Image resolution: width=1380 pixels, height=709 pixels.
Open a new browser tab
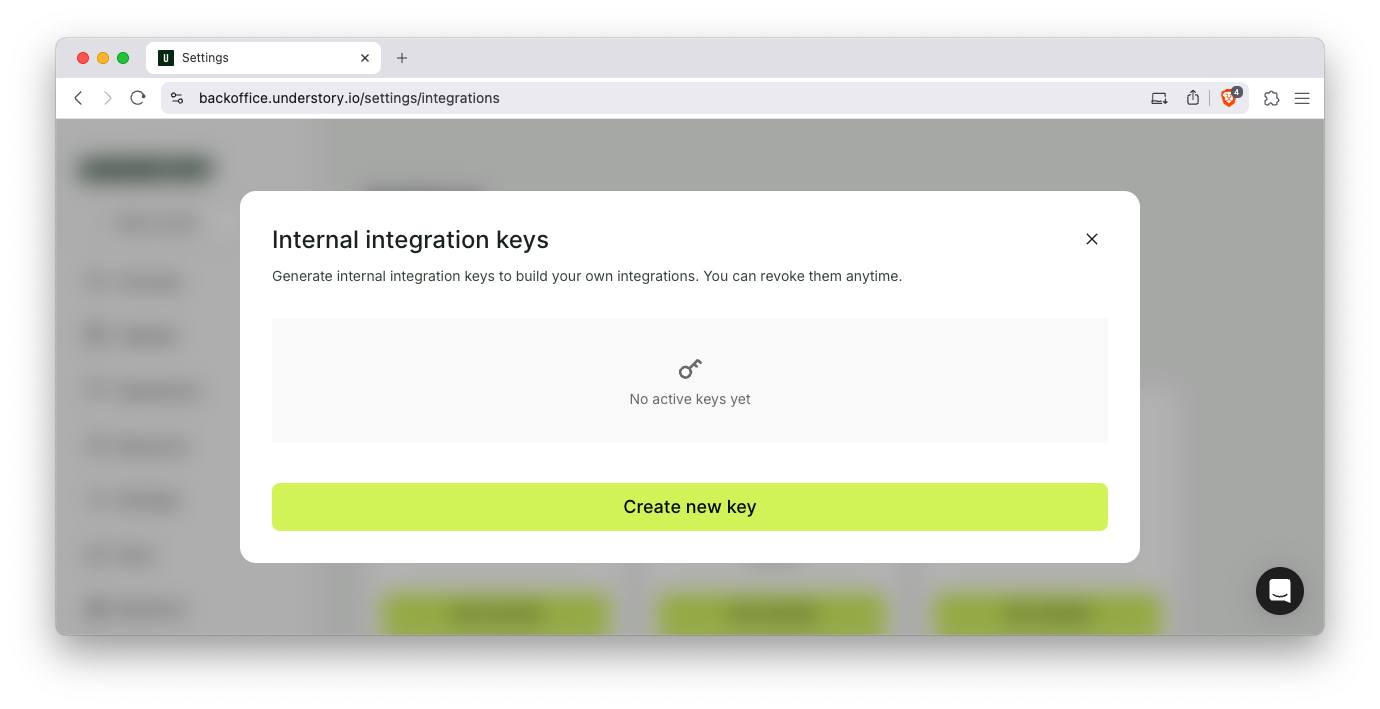(x=402, y=58)
